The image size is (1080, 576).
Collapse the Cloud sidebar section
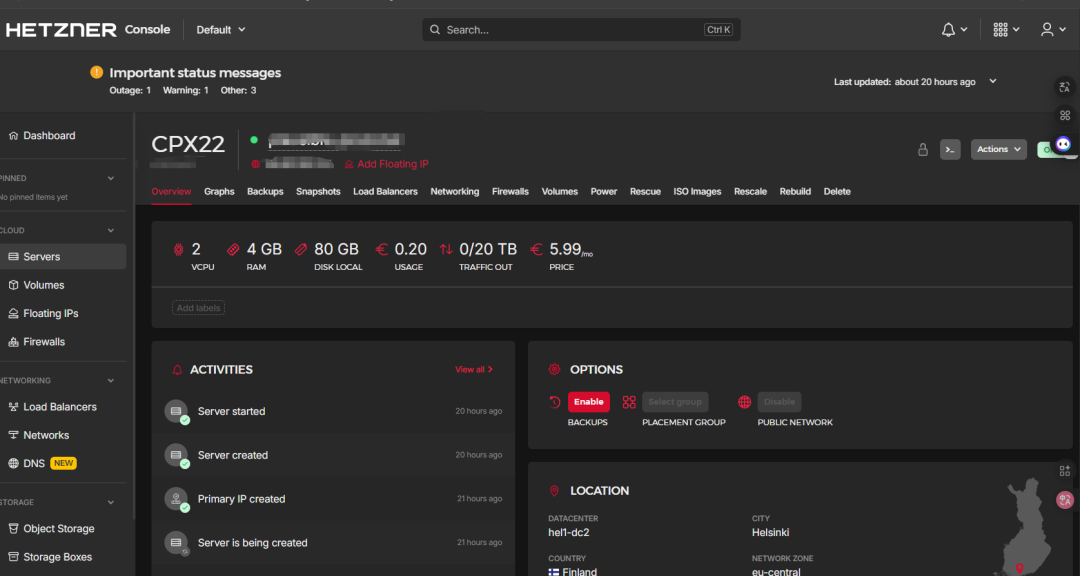pyautogui.click(x=111, y=231)
